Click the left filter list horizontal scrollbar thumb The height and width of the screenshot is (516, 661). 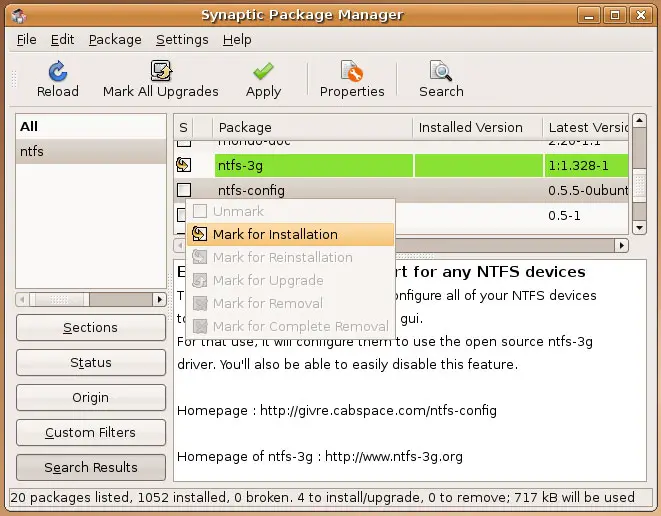tap(59, 300)
